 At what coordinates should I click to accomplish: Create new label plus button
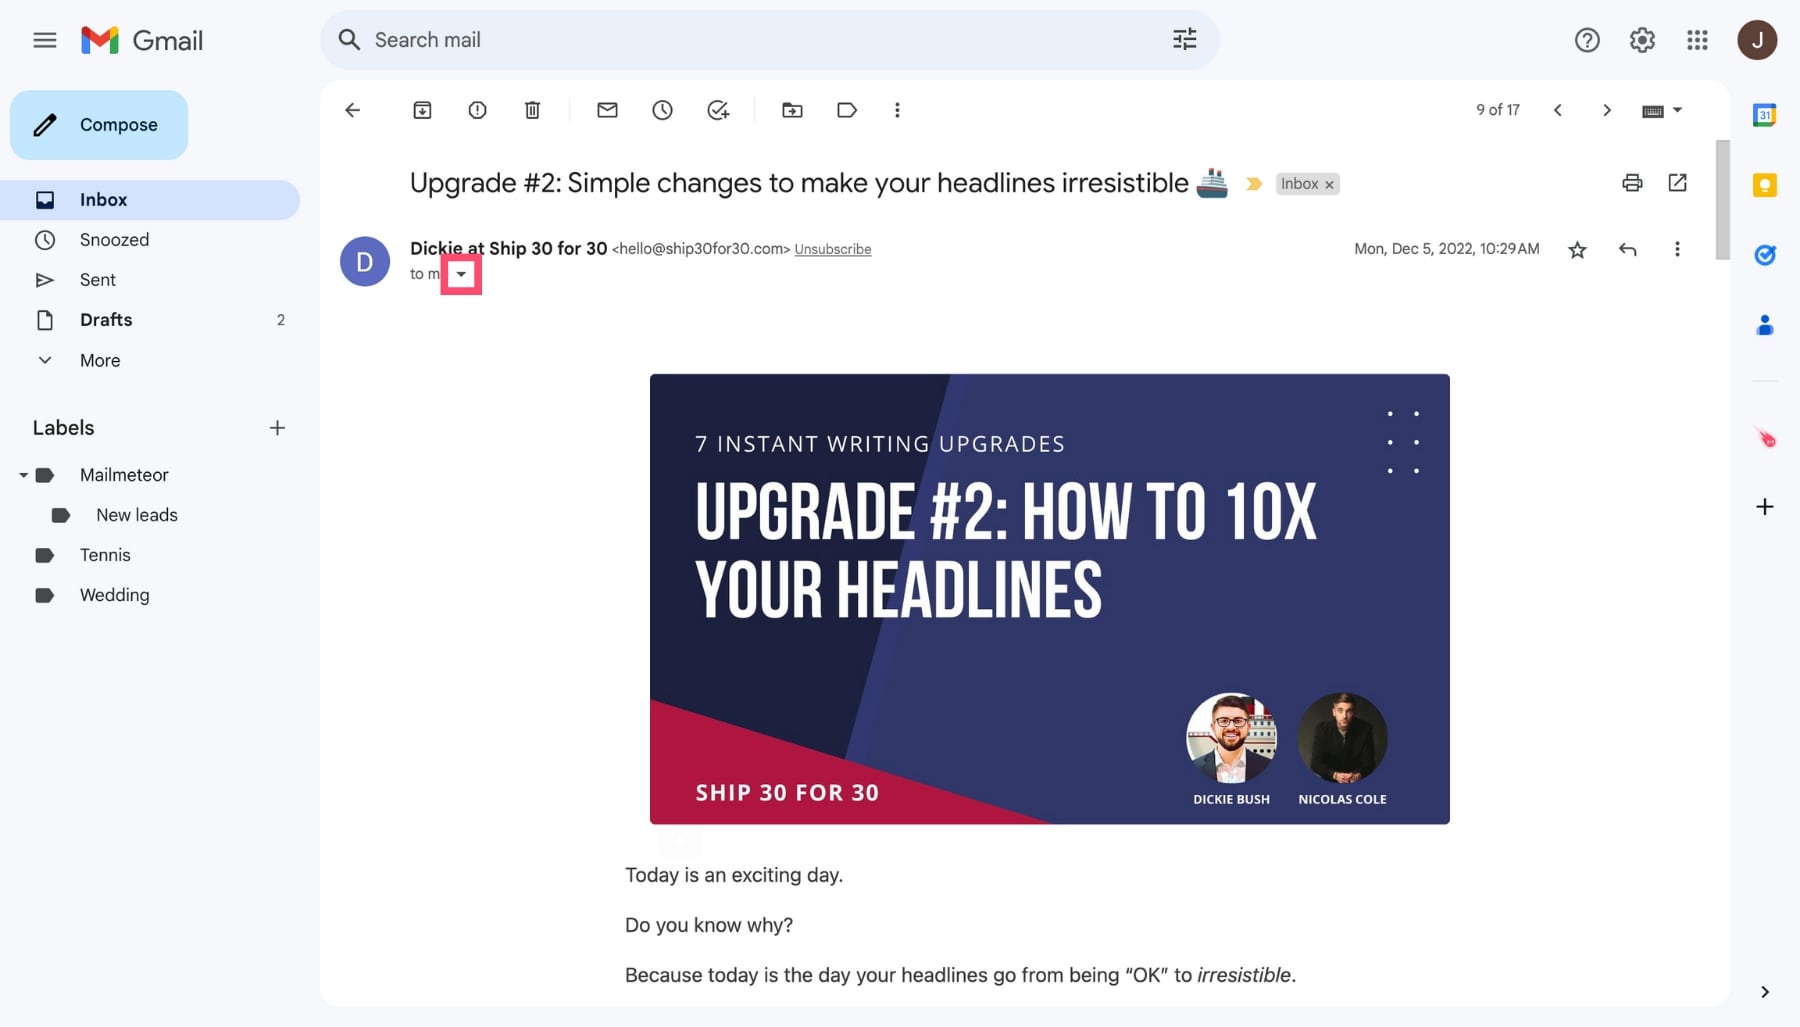click(277, 428)
